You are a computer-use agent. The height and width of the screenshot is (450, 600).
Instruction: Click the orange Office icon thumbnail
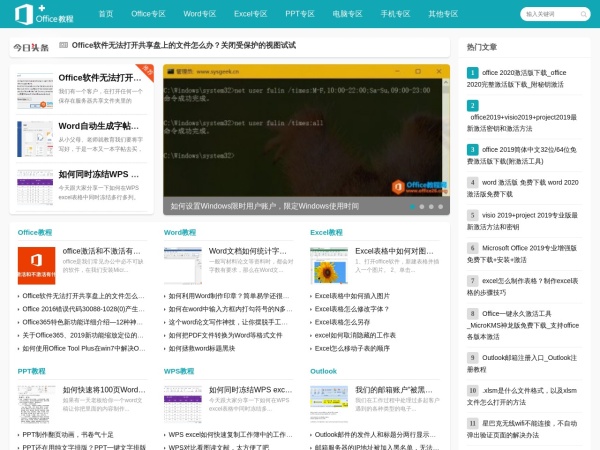(36, 266)
